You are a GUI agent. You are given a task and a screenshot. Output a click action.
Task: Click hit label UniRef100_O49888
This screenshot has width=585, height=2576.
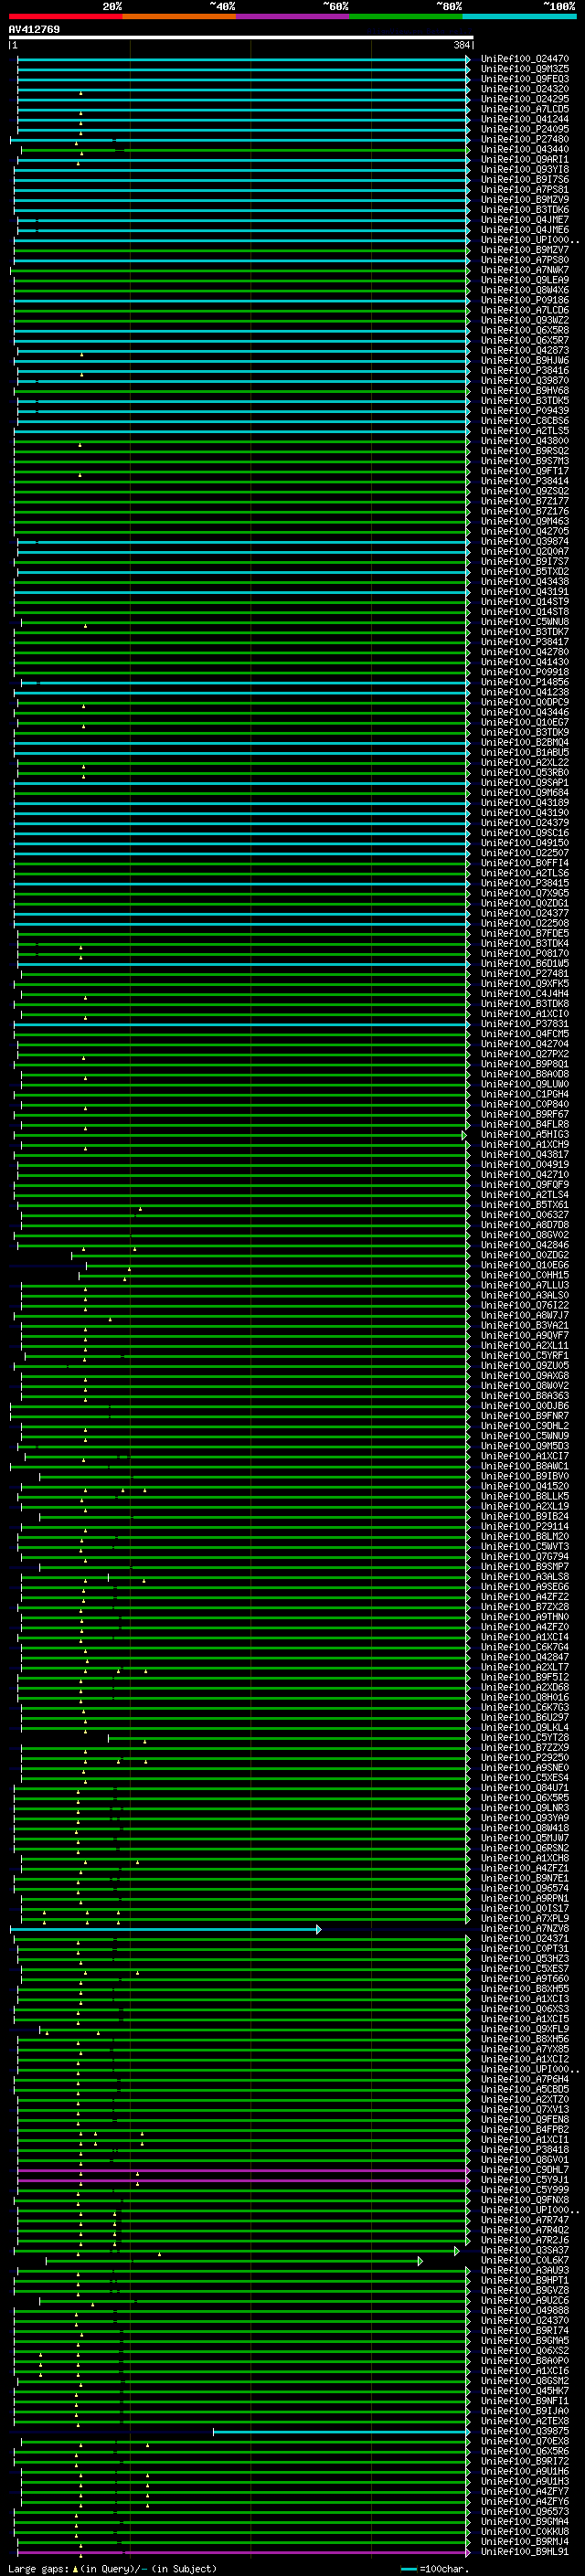point(525,2311)
